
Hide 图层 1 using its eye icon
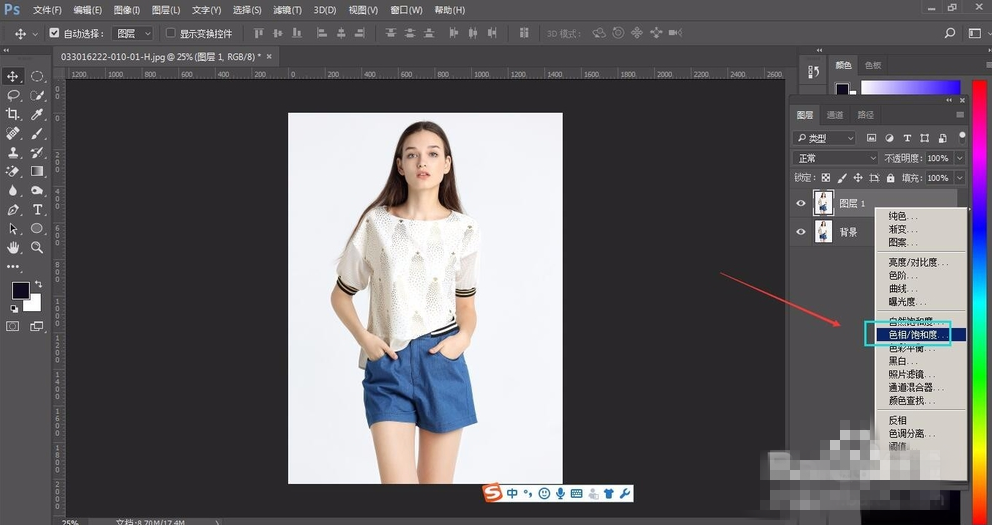click(800, 203)
